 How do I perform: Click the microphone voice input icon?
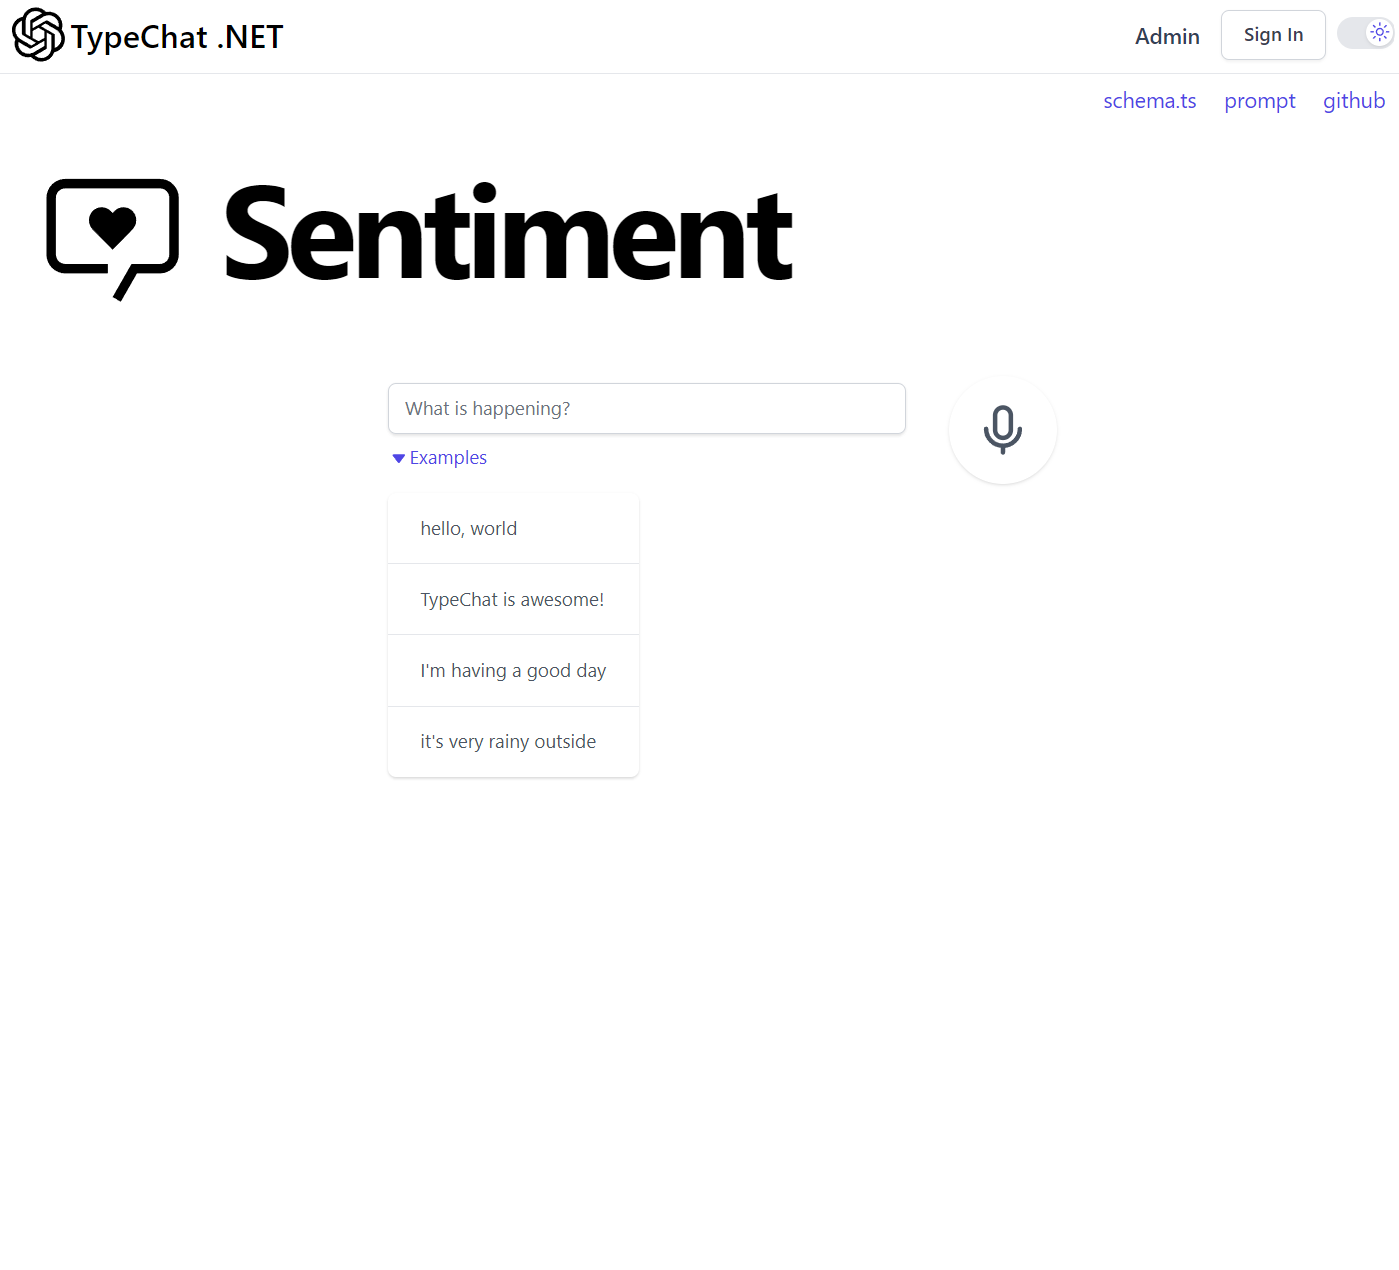point(1002,430)
